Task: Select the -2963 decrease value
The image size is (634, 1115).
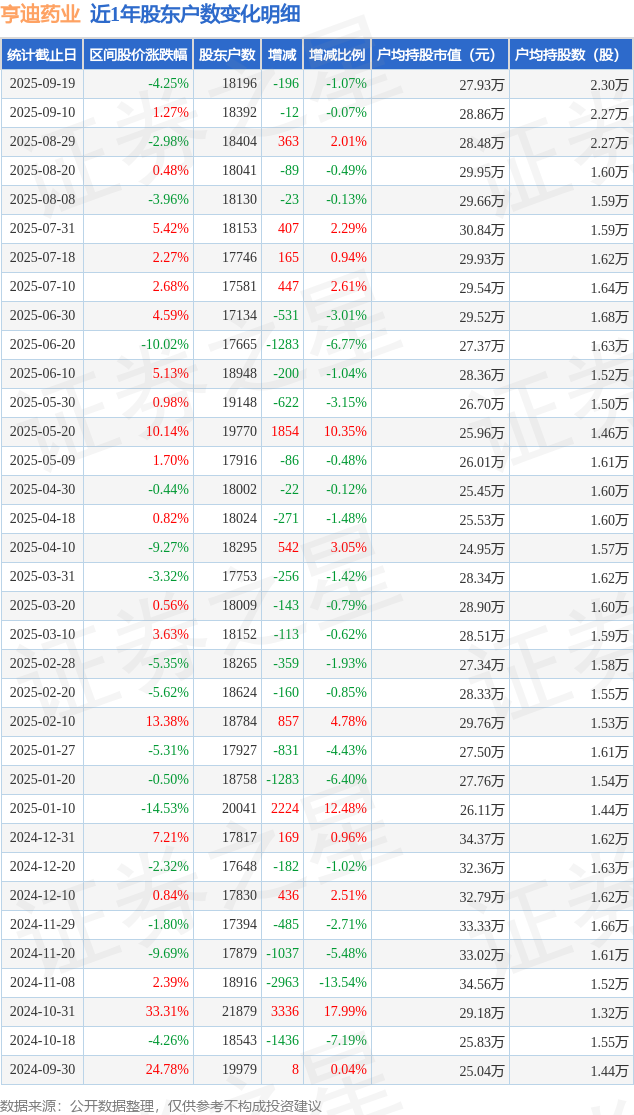Action: coord(283,983)
